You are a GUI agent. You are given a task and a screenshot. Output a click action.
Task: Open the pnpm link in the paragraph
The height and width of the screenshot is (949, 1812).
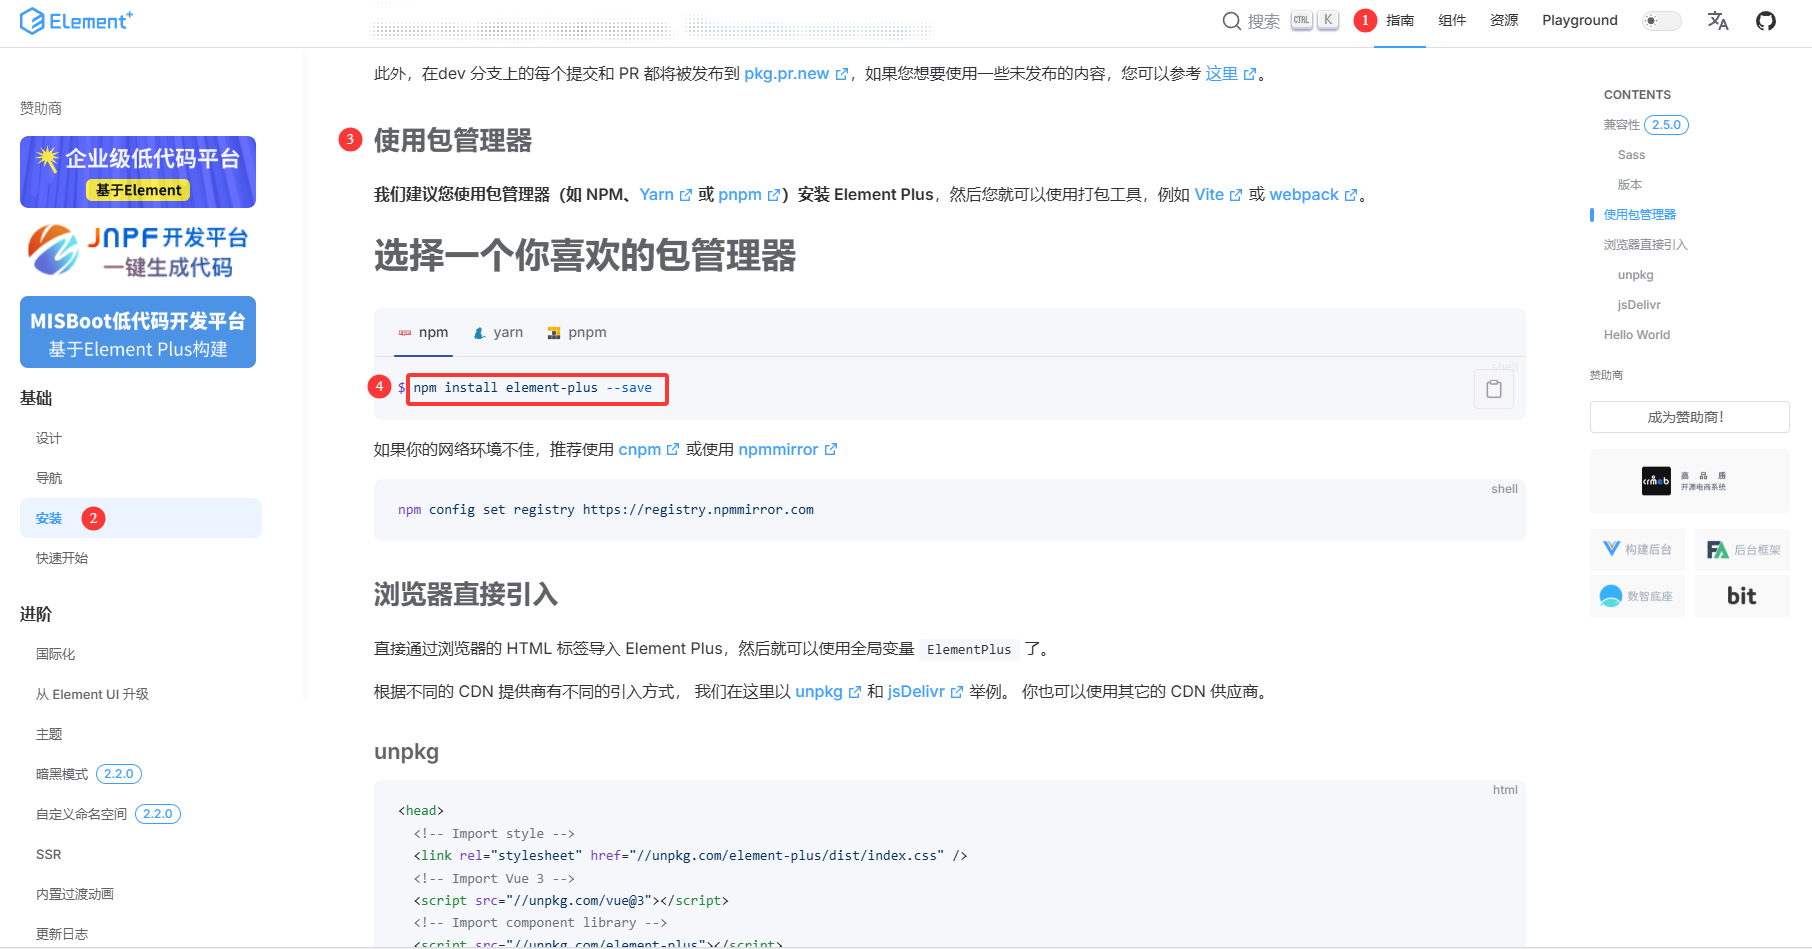(749, 195)
